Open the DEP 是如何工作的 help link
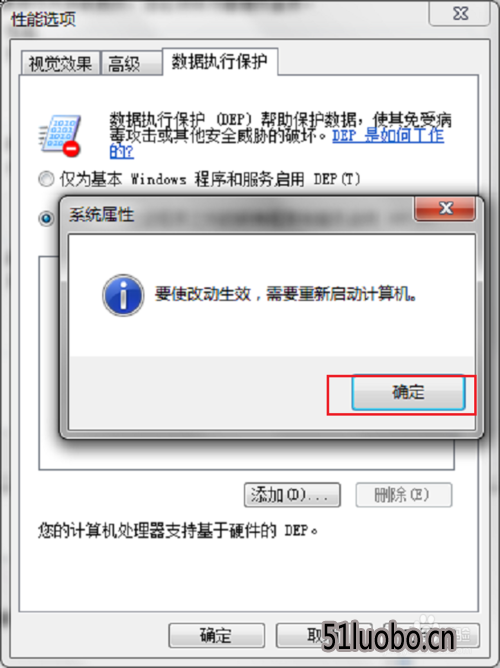Screen dimensions: 500x668 388,136
